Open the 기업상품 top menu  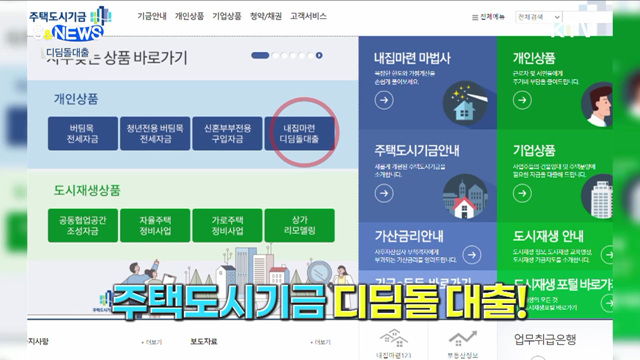[x=227, y=16]
